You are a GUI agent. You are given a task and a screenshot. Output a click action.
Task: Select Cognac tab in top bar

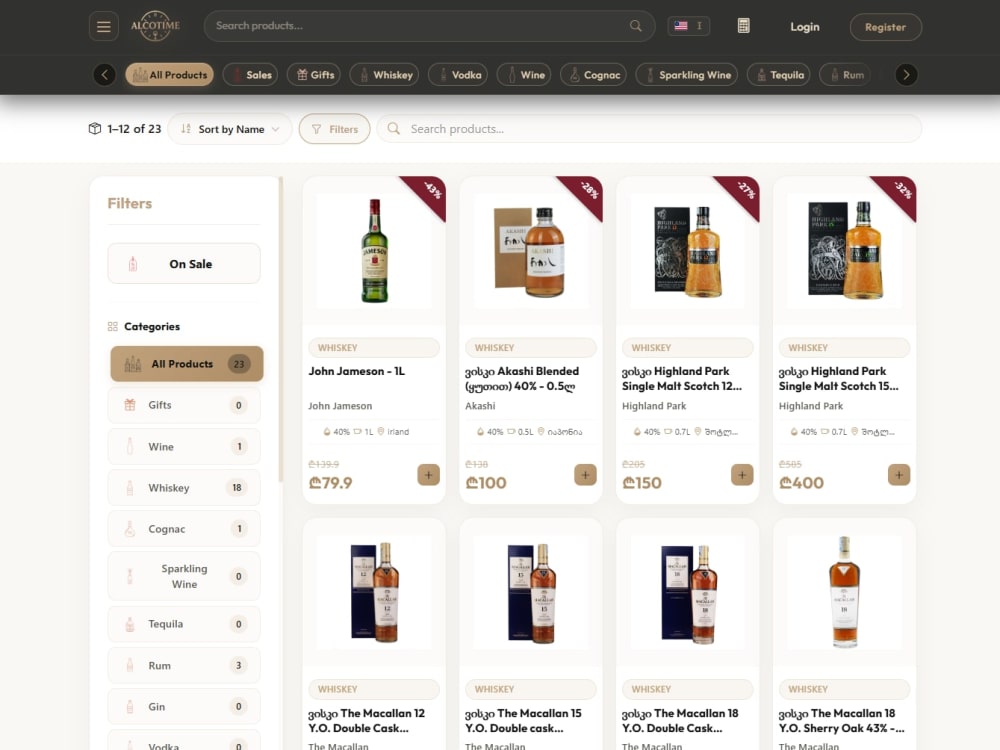click(594, 75)
